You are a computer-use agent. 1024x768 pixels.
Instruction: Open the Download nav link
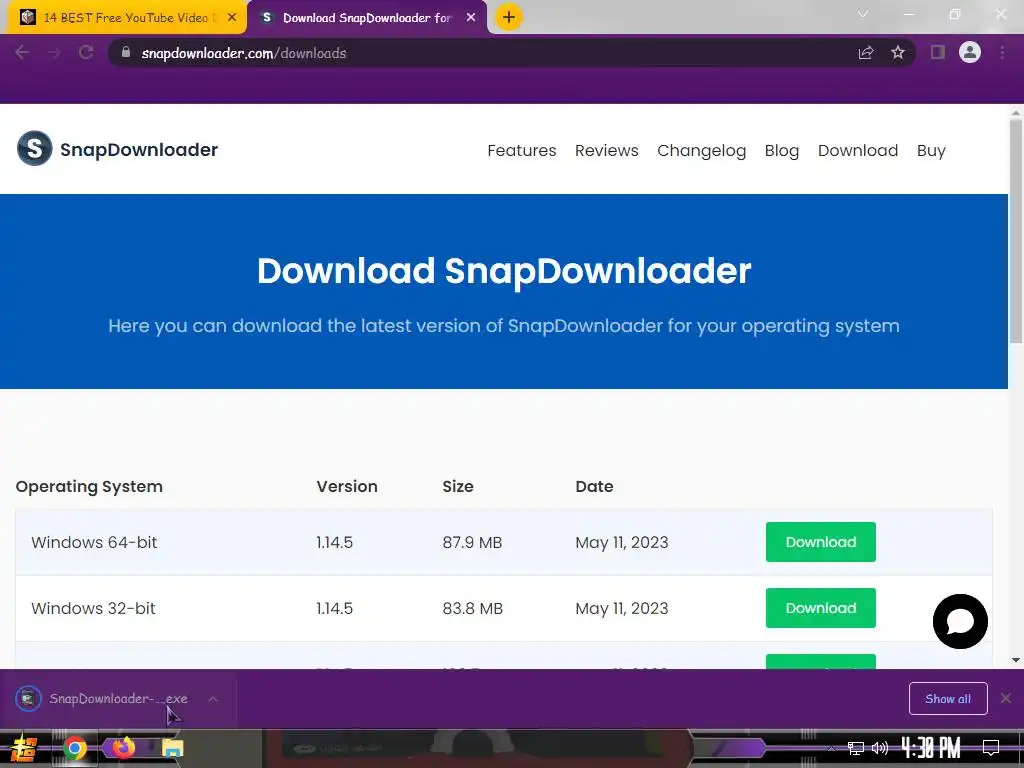click(x=858, y=150)
